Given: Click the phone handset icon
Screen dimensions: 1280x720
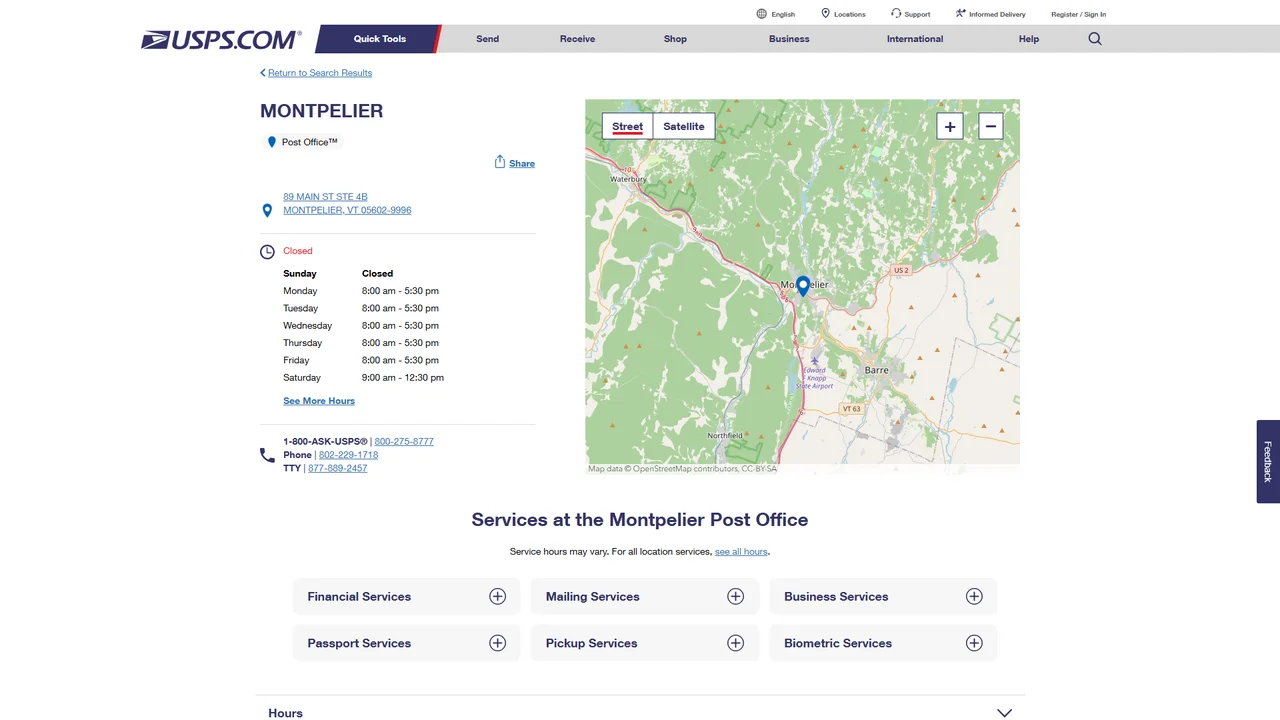Looking at the screenshot, I should pos(267,455).
